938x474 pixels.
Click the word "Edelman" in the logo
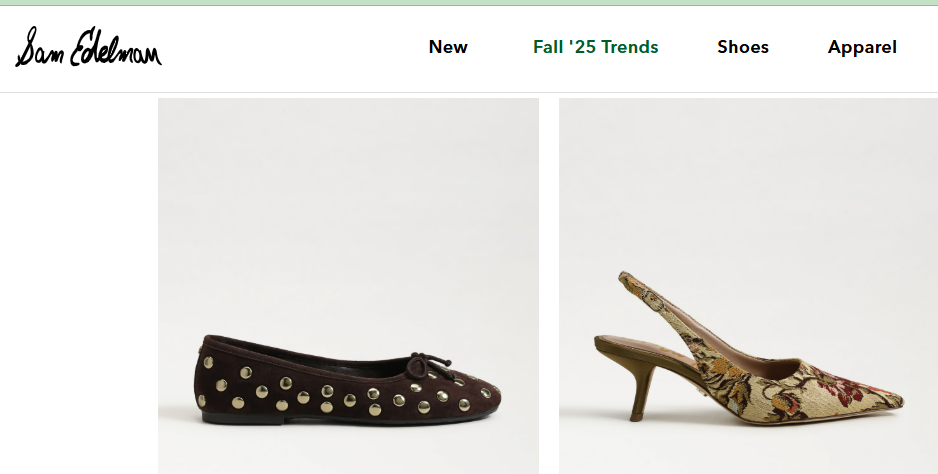(x=114, y=48)
